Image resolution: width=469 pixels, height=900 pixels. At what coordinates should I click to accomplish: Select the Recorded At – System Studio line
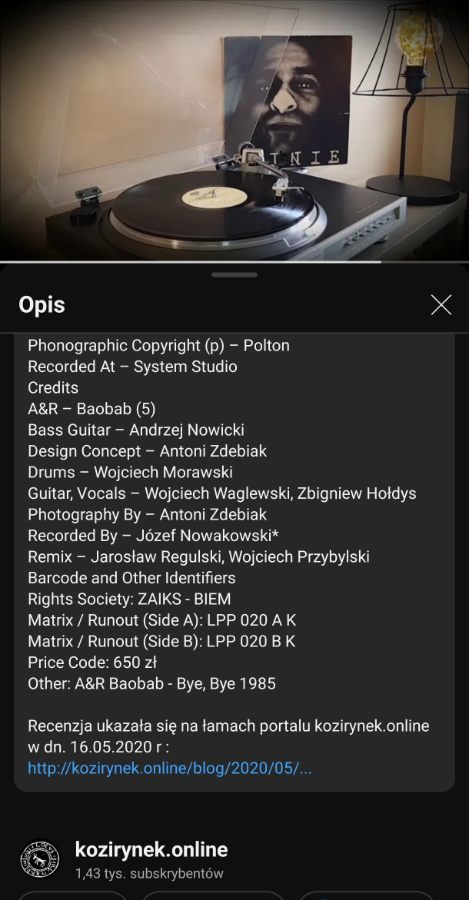click(132, 366)
